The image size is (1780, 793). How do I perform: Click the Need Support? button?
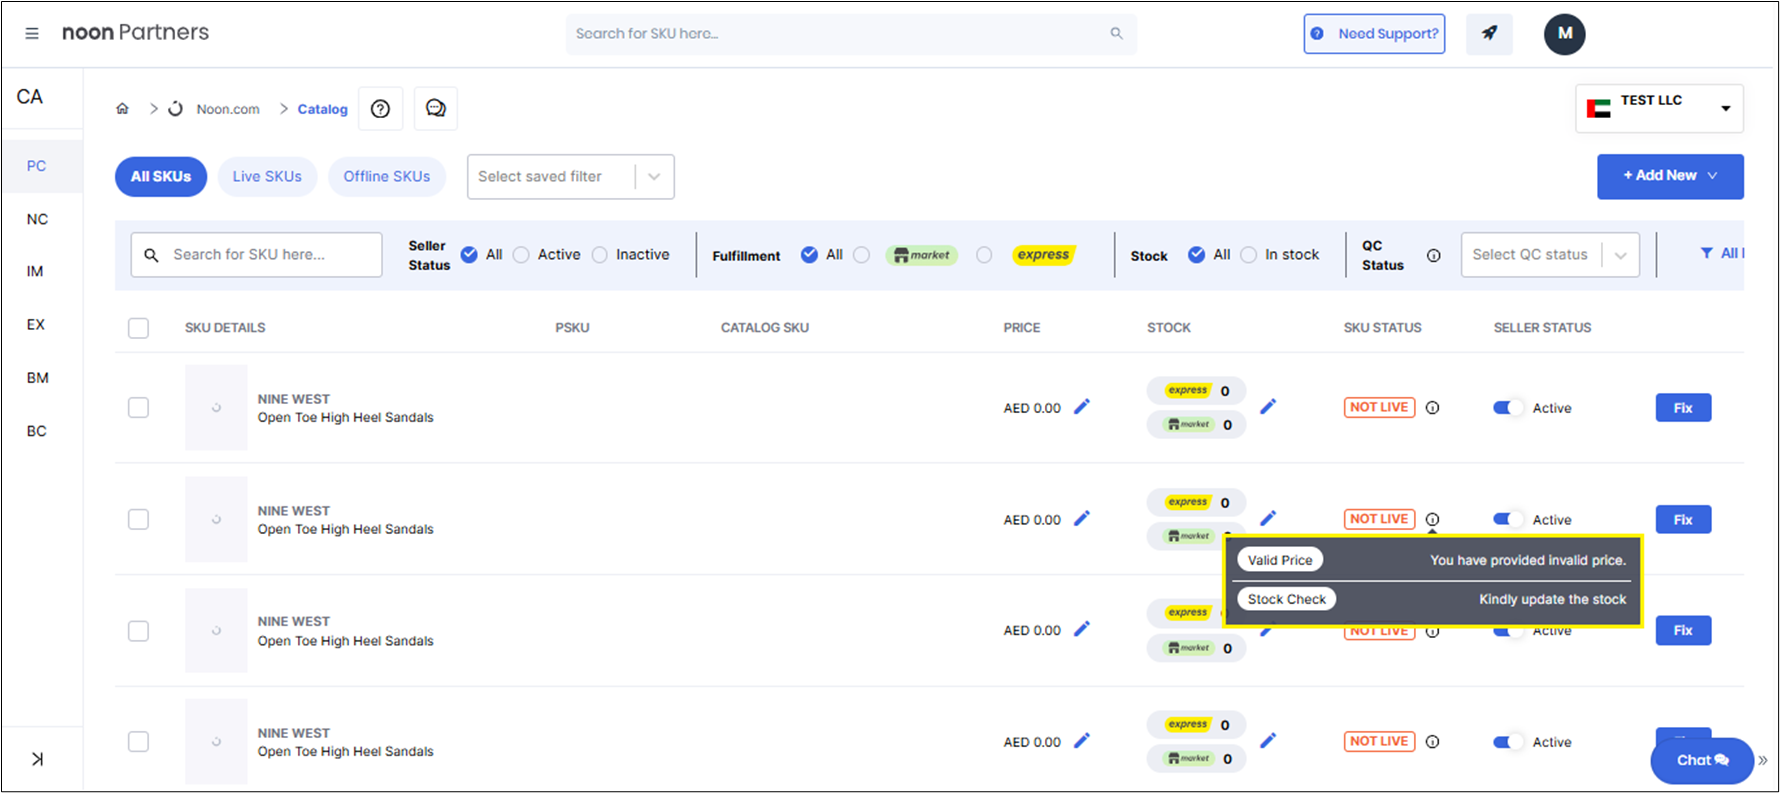coord(1374,33)
